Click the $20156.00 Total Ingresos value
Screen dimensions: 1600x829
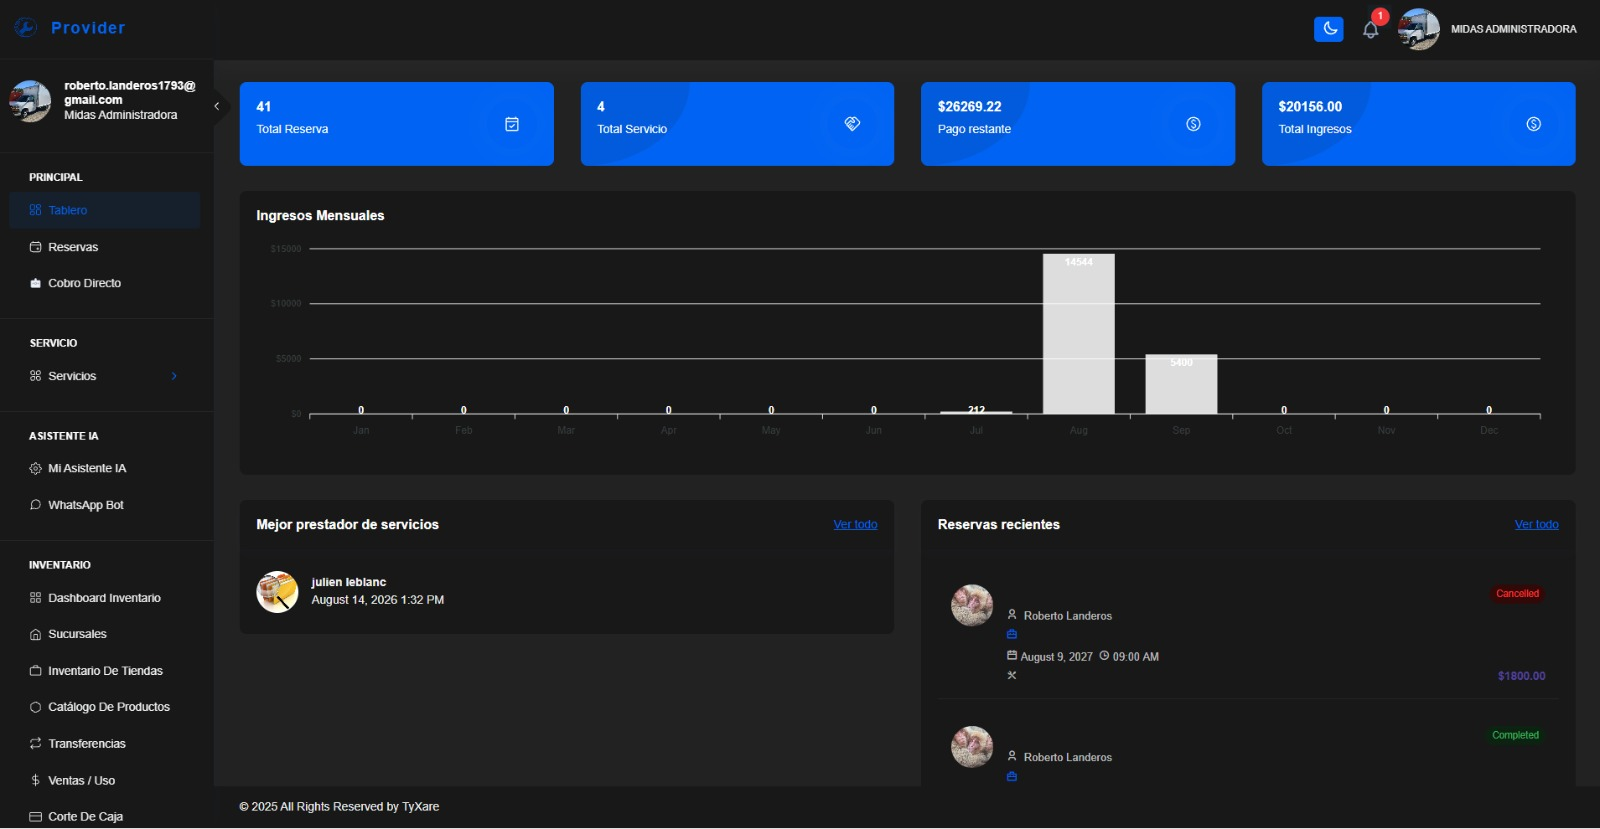1310,106
